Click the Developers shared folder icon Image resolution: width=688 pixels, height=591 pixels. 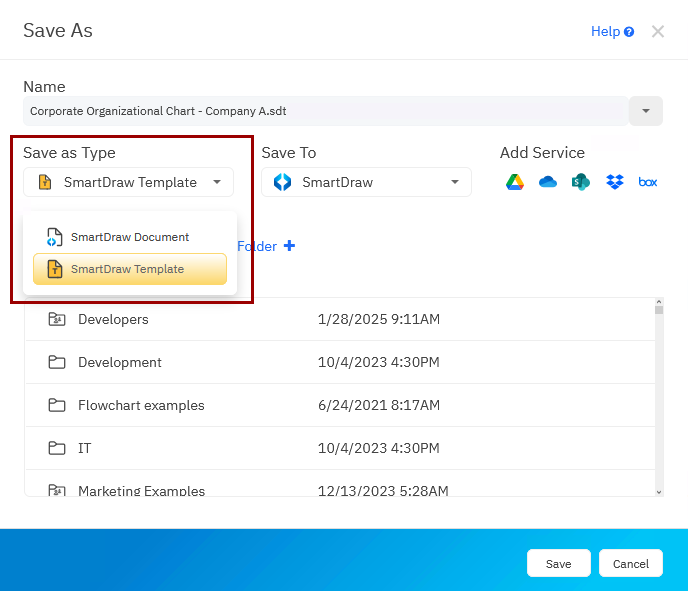tap(57, 320)
